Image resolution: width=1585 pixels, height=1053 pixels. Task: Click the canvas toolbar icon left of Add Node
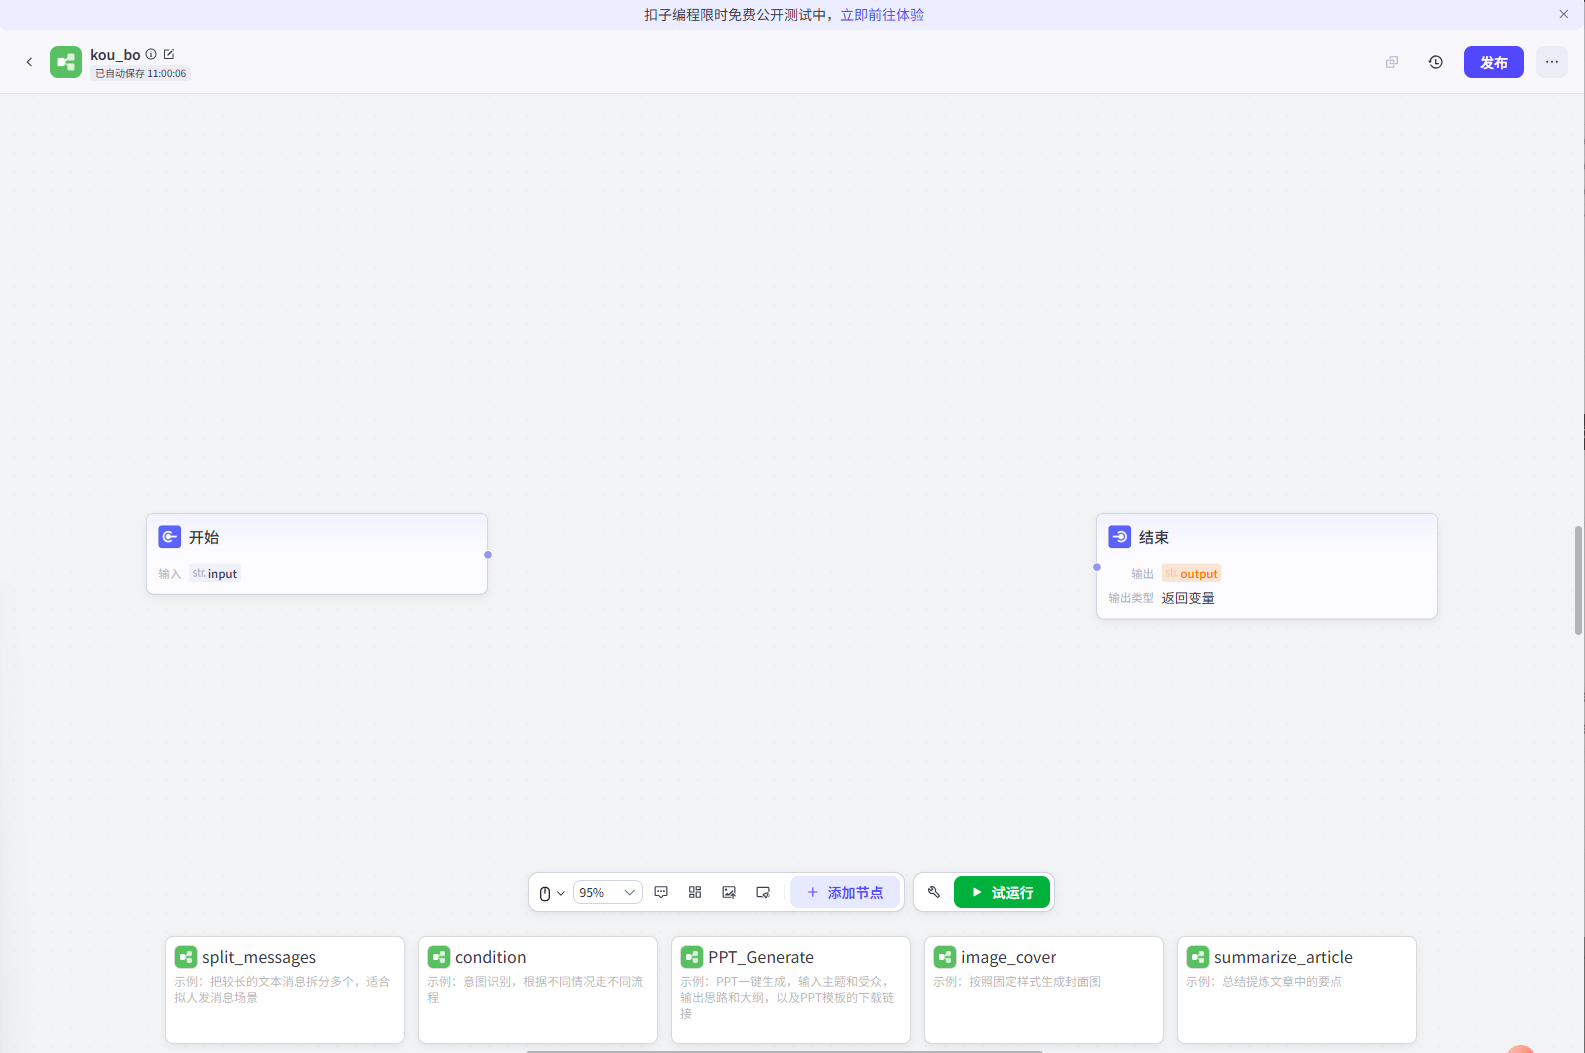(763, 892)
